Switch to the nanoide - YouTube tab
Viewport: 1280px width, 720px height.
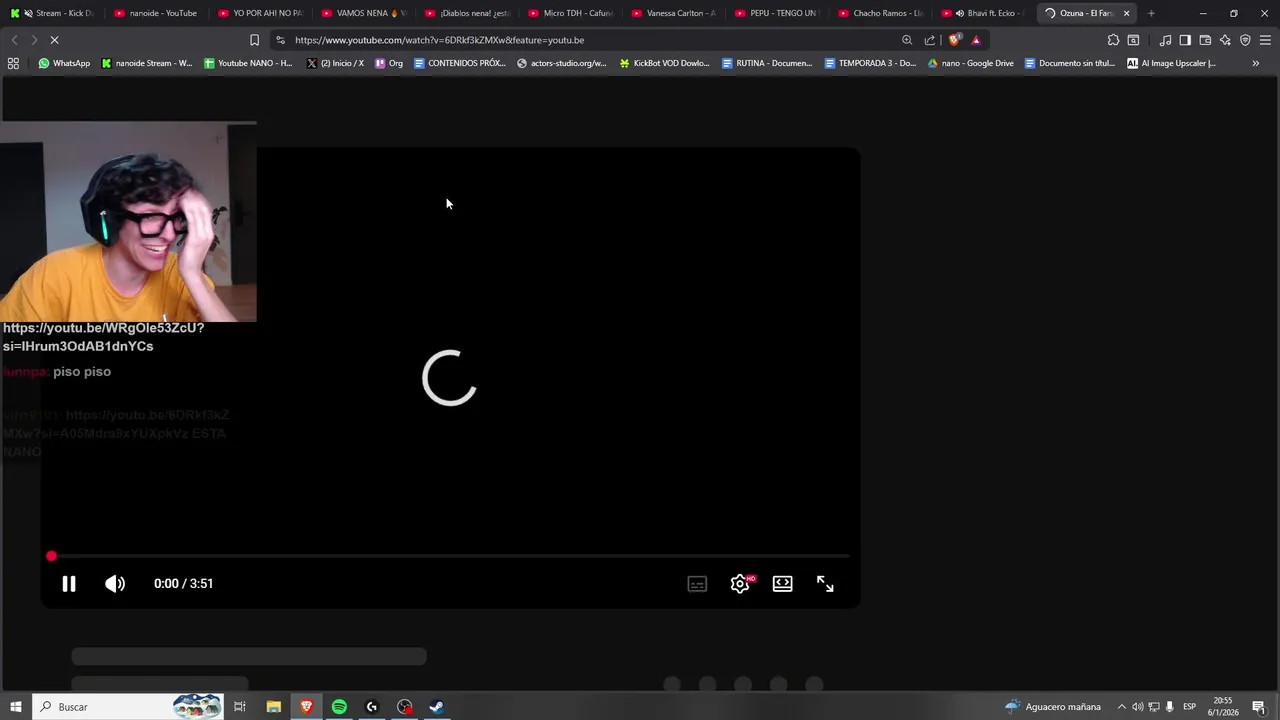pyautogui.click(x=155, y=13)
